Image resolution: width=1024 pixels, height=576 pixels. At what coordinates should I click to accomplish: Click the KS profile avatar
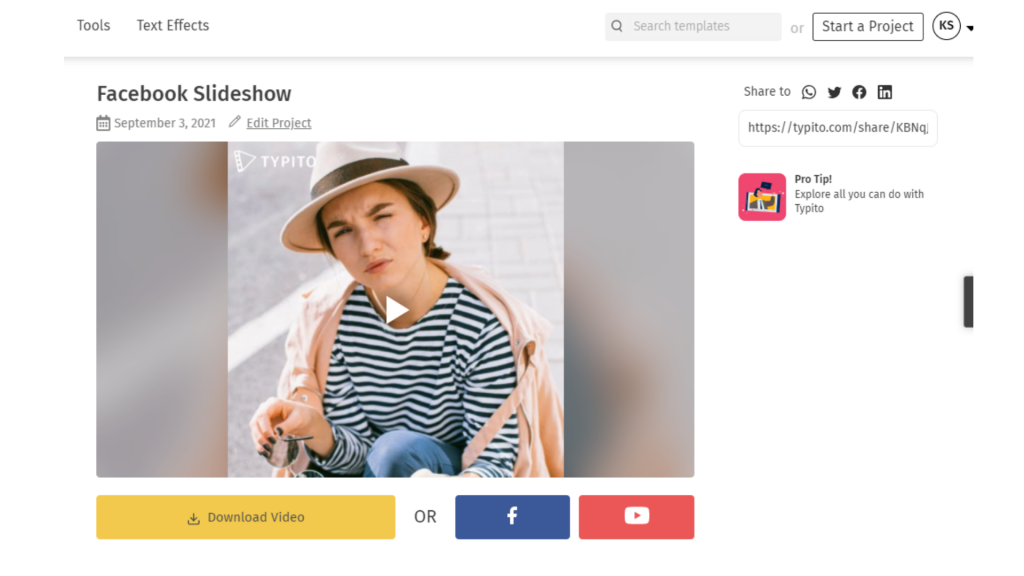946,25
